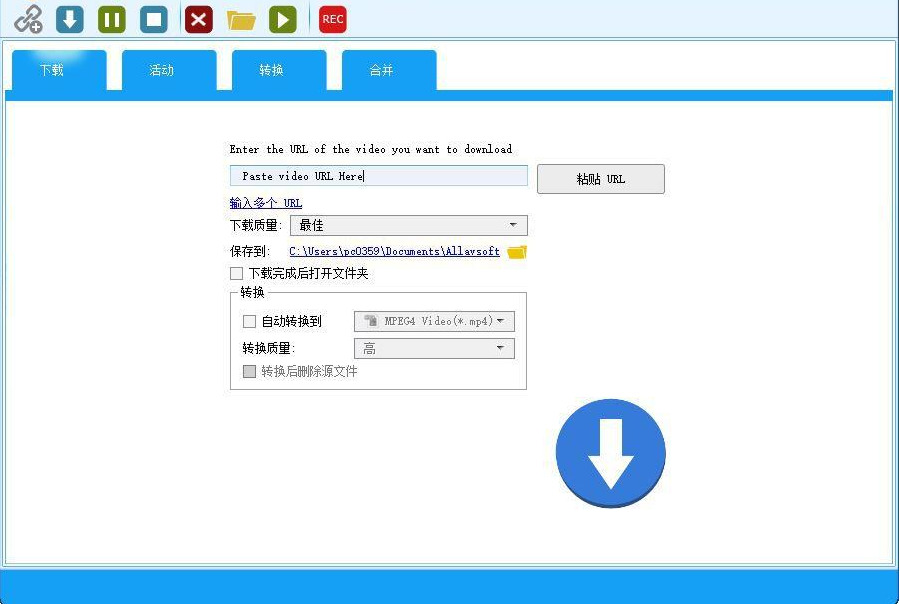Open save folder icon beside Allavsoft path
Screen dimensions: 900x604
click(x=517, y=251)
